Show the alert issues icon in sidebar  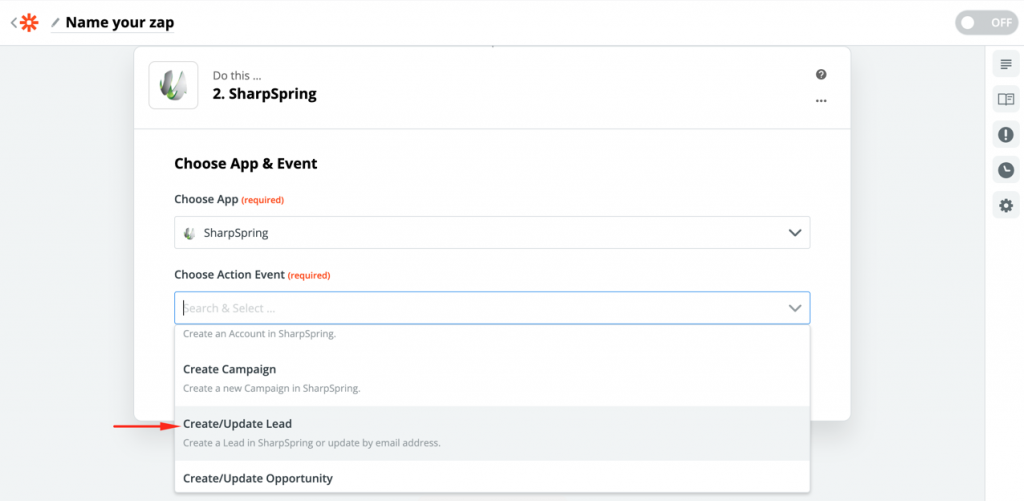1005,135
